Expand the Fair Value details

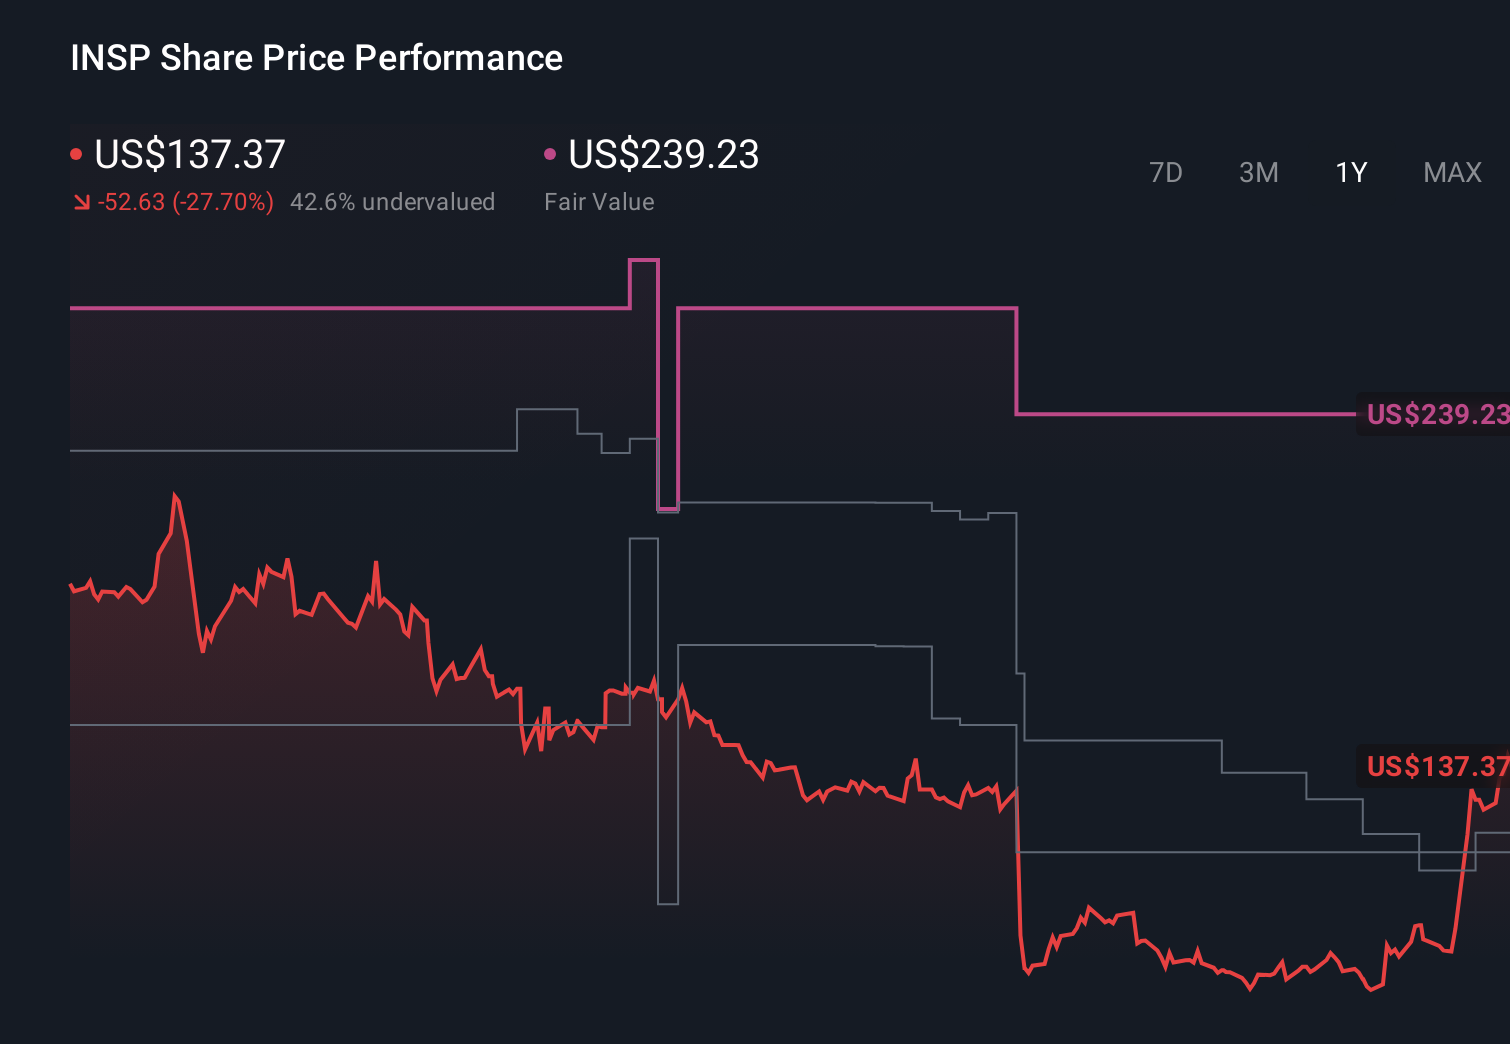pyautogui.click(x=599, y=201)
